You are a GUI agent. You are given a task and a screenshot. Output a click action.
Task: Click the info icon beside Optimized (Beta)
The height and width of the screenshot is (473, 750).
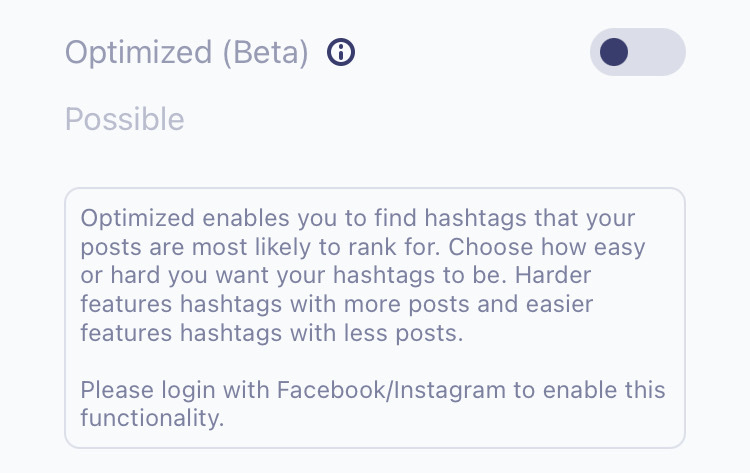click(x=342, y=52)
